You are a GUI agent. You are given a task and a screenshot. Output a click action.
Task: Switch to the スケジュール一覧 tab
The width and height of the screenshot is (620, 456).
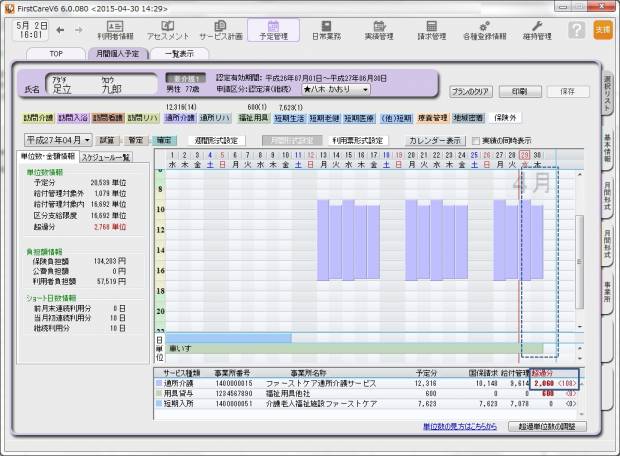(x=106, y=157)
